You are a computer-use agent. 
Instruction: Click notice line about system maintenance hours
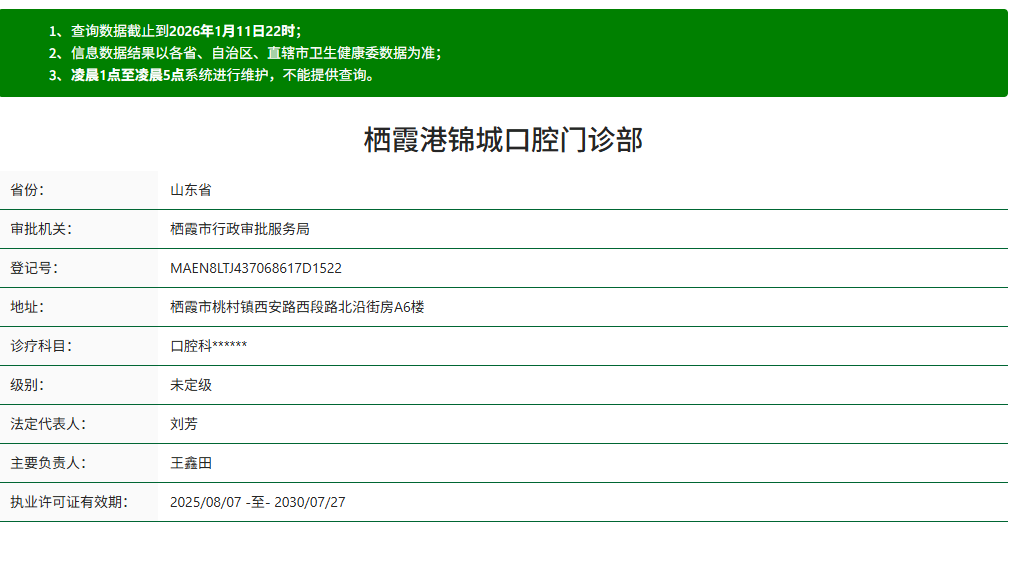(x=219, y=78)
